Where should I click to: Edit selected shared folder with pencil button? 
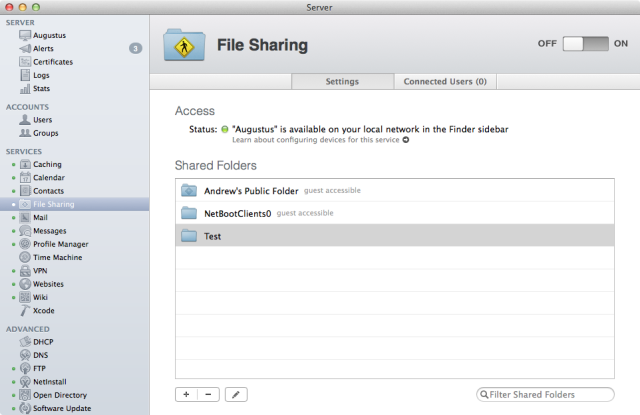click(x=236, y=395)
